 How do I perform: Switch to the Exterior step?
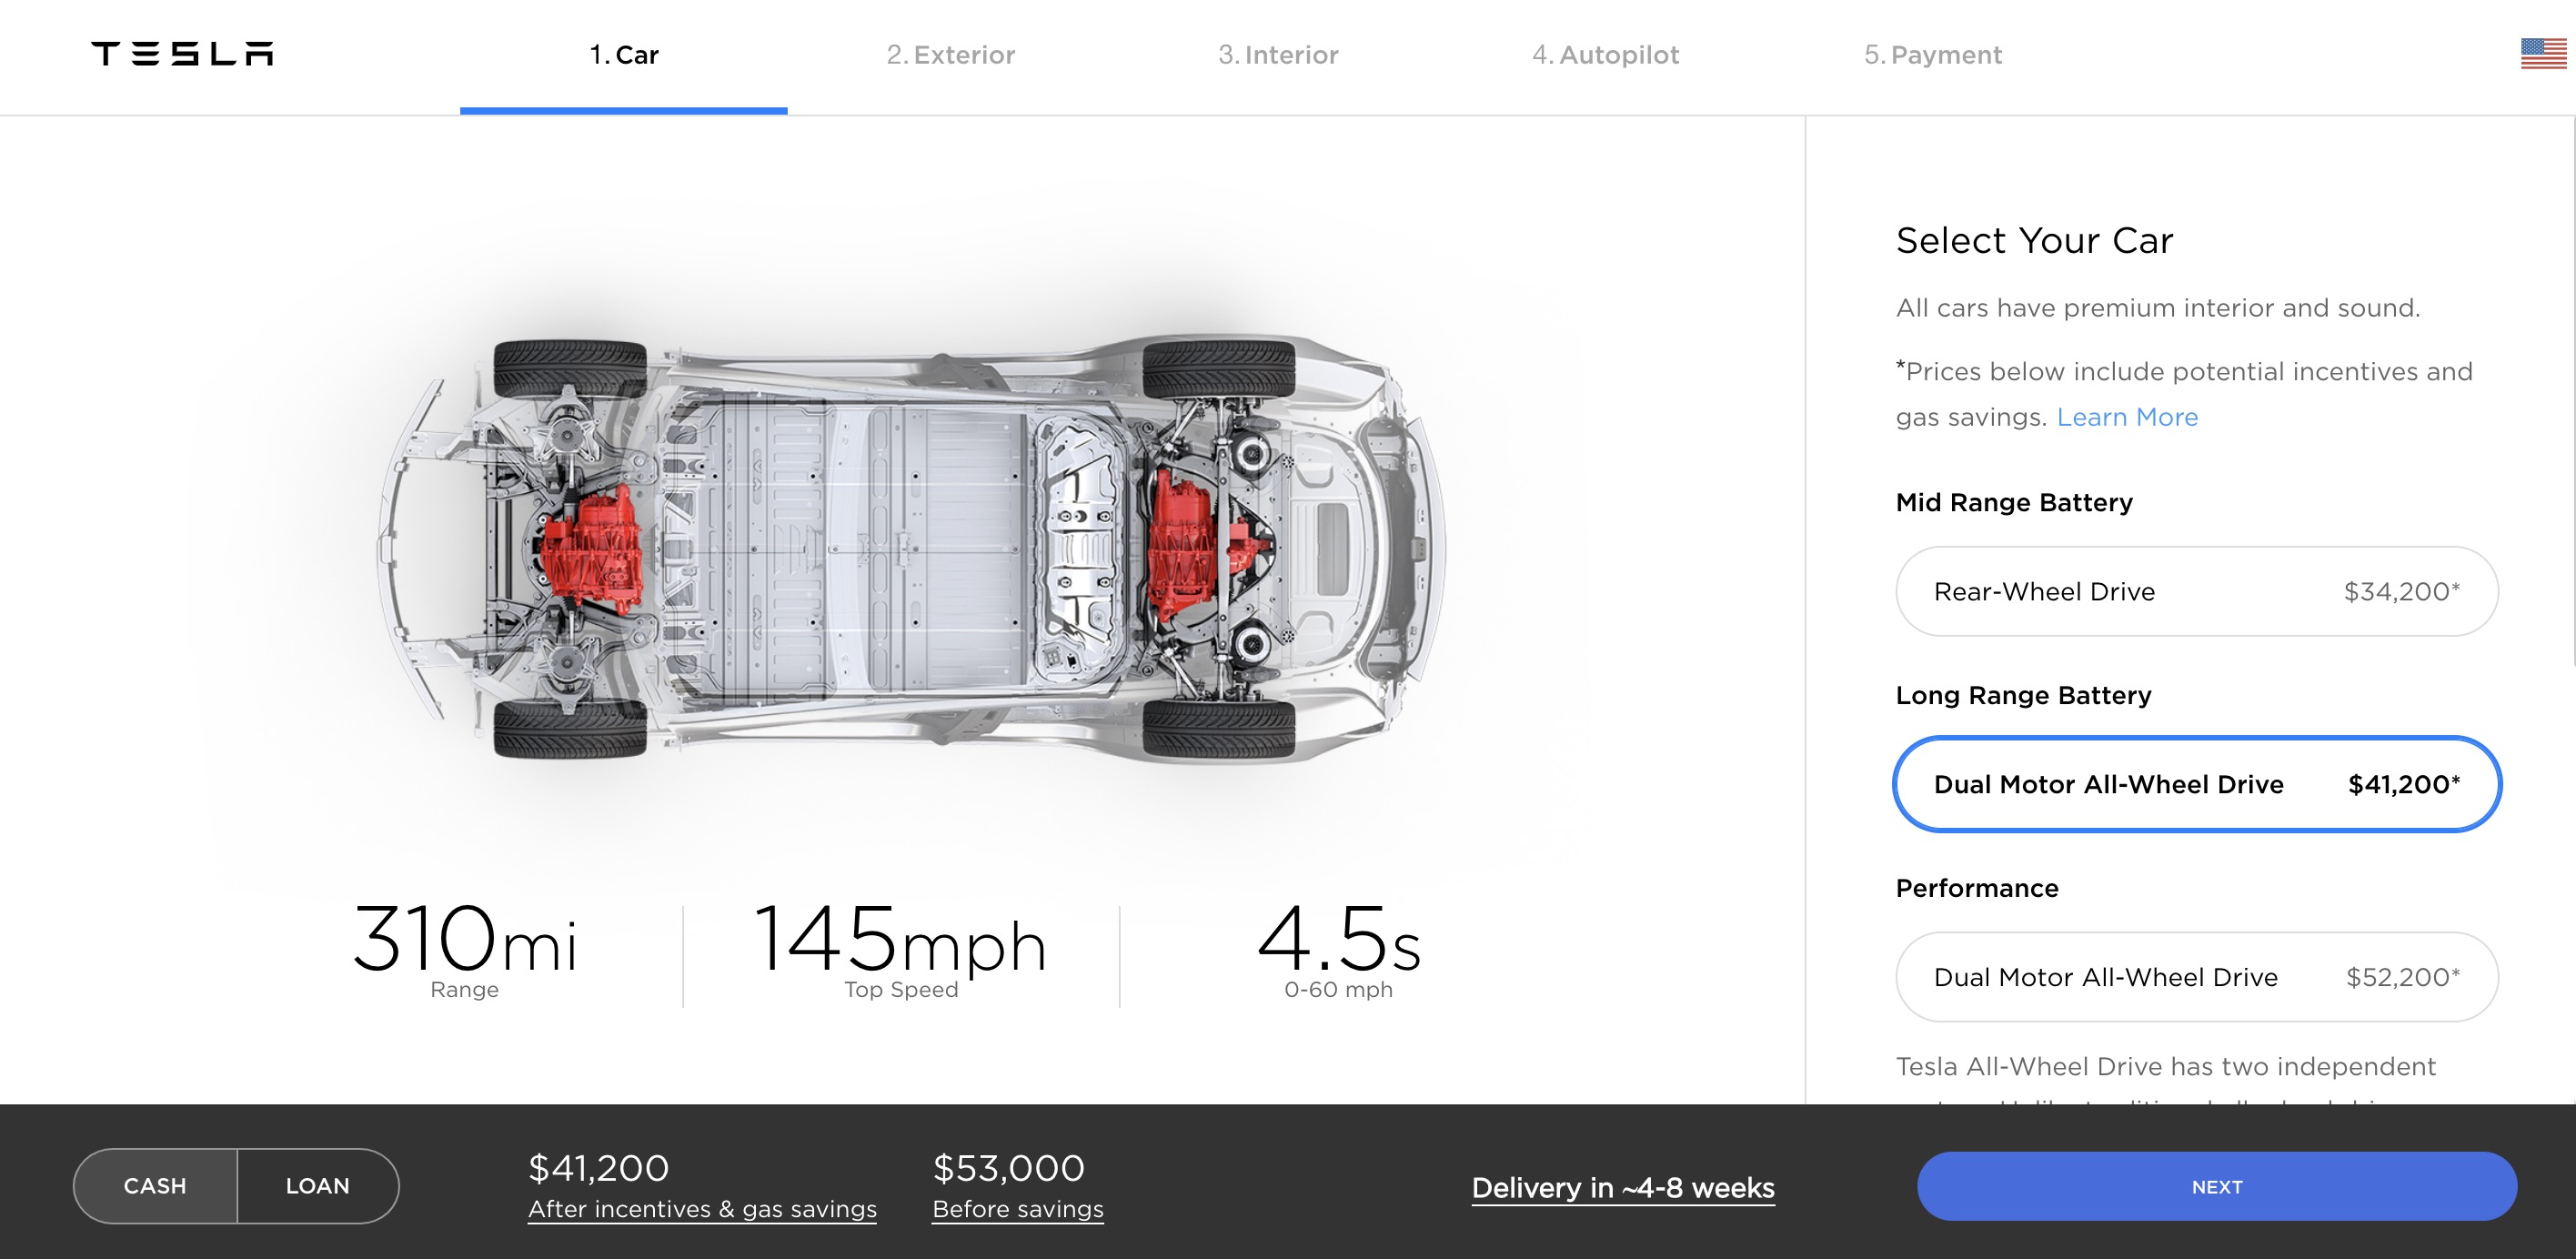point(951,55)
